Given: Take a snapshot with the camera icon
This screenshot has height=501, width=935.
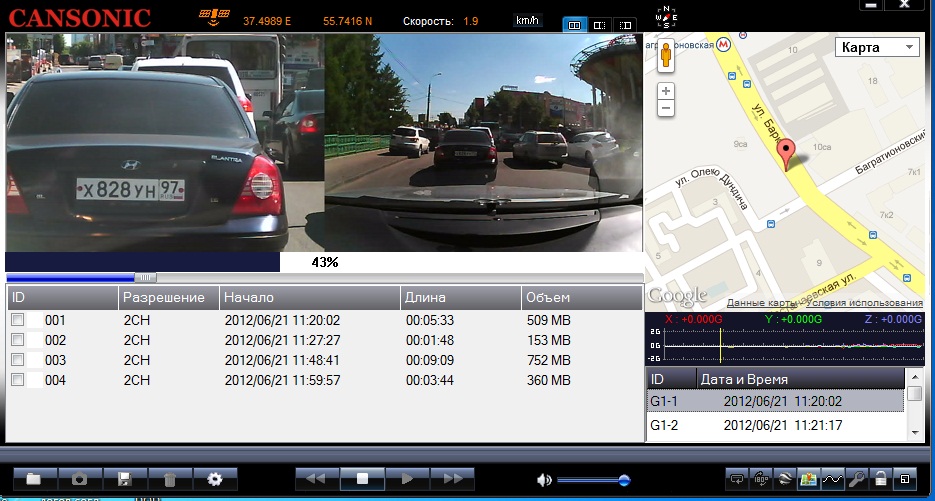Looking at the screenshot, I should coord(78,479).
